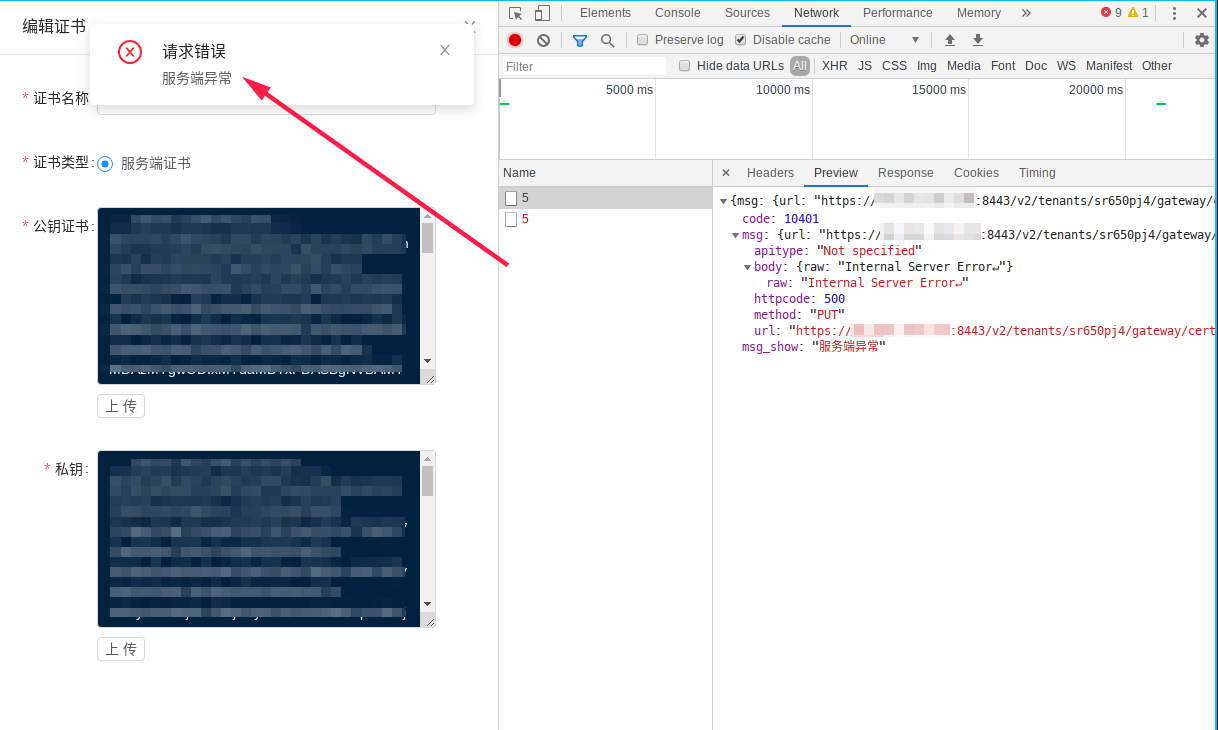Open the network filter funnel icon
This screenshot has width=1218, height=730.
pyautogui.click(x=579, y=39)
